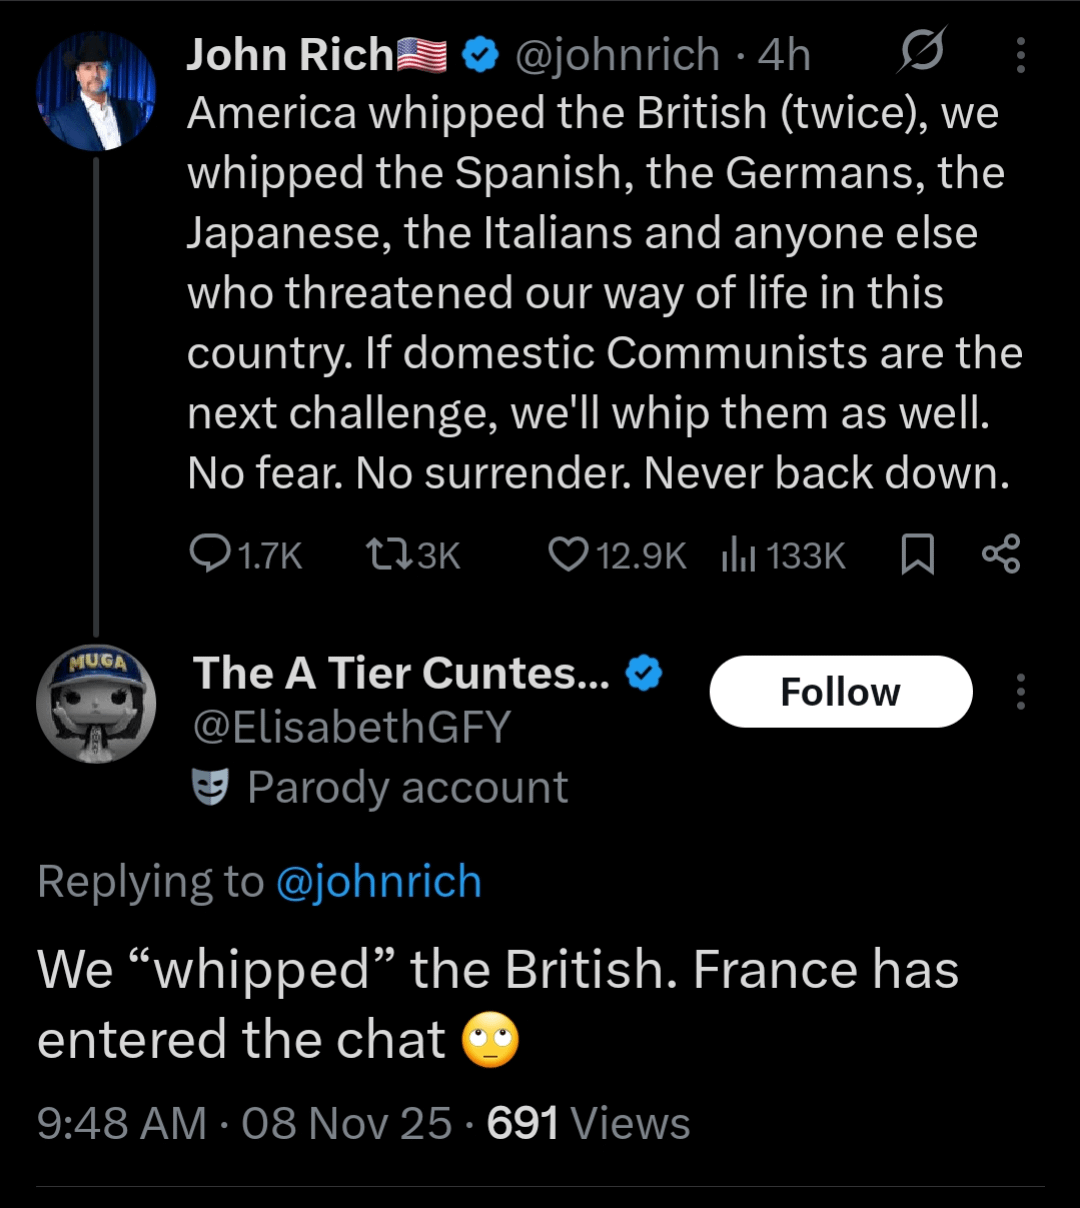
Task: Open John Rich's profile picture
Action: (96, 92)
